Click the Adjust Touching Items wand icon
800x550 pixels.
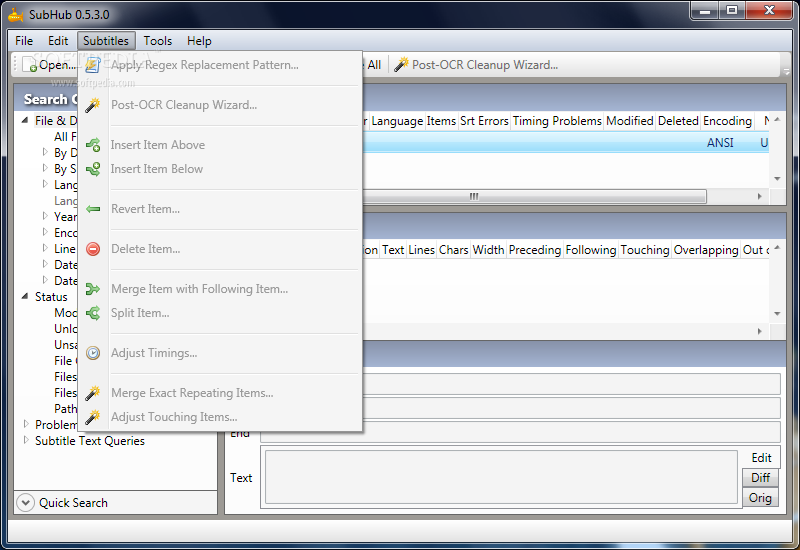(93, 417)
